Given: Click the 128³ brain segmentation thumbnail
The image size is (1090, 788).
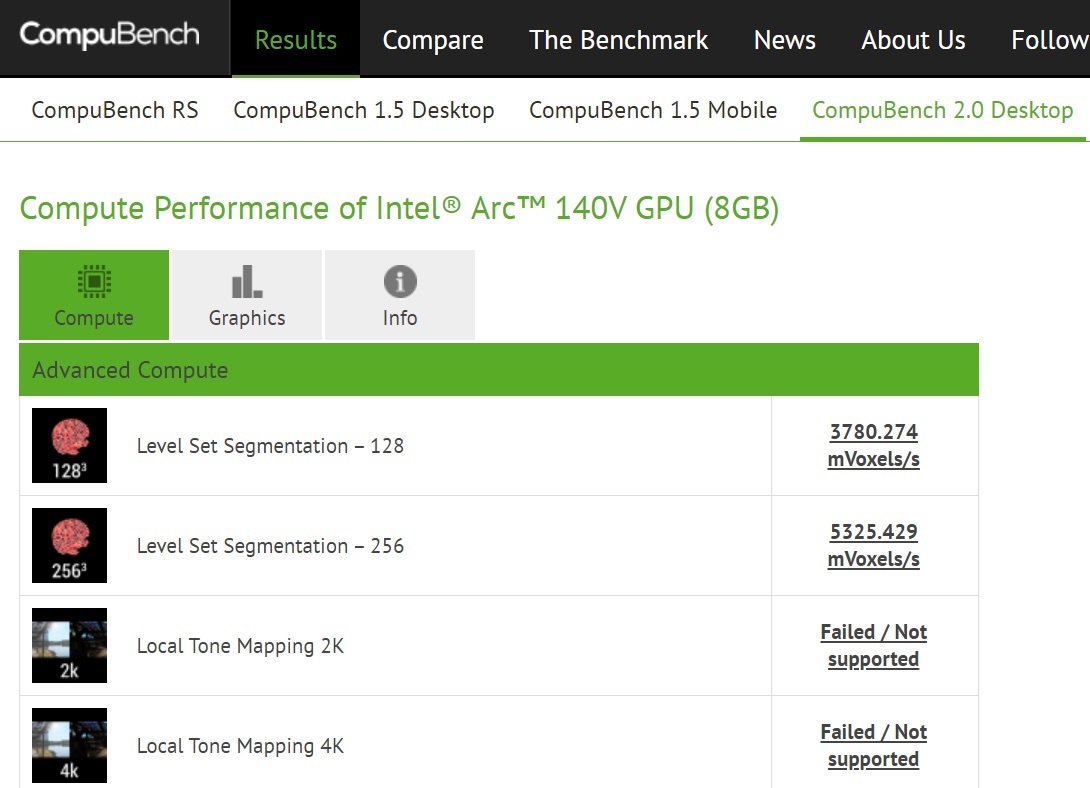Looking at the screenshot, I should click(70, 445).
